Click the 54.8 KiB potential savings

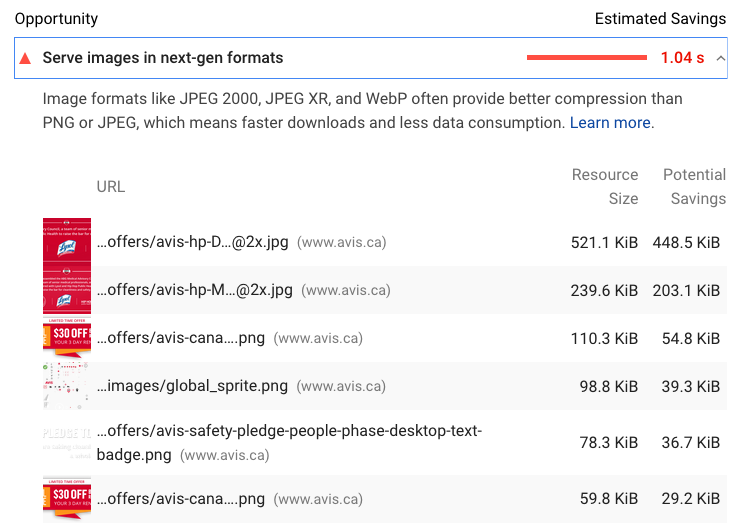[691, 339]
